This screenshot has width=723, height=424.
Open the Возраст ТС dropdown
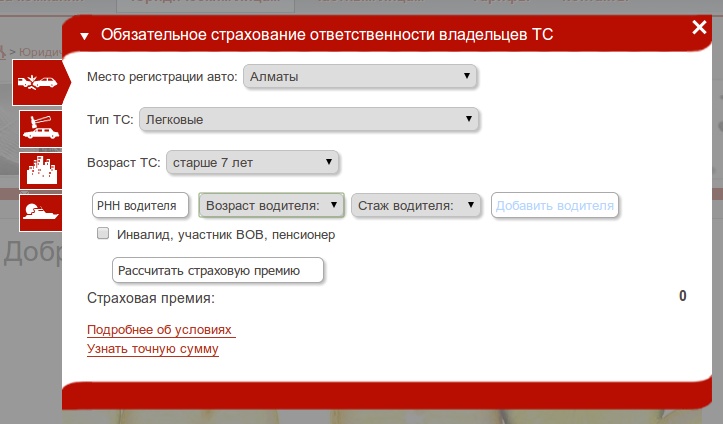point(252,161)
